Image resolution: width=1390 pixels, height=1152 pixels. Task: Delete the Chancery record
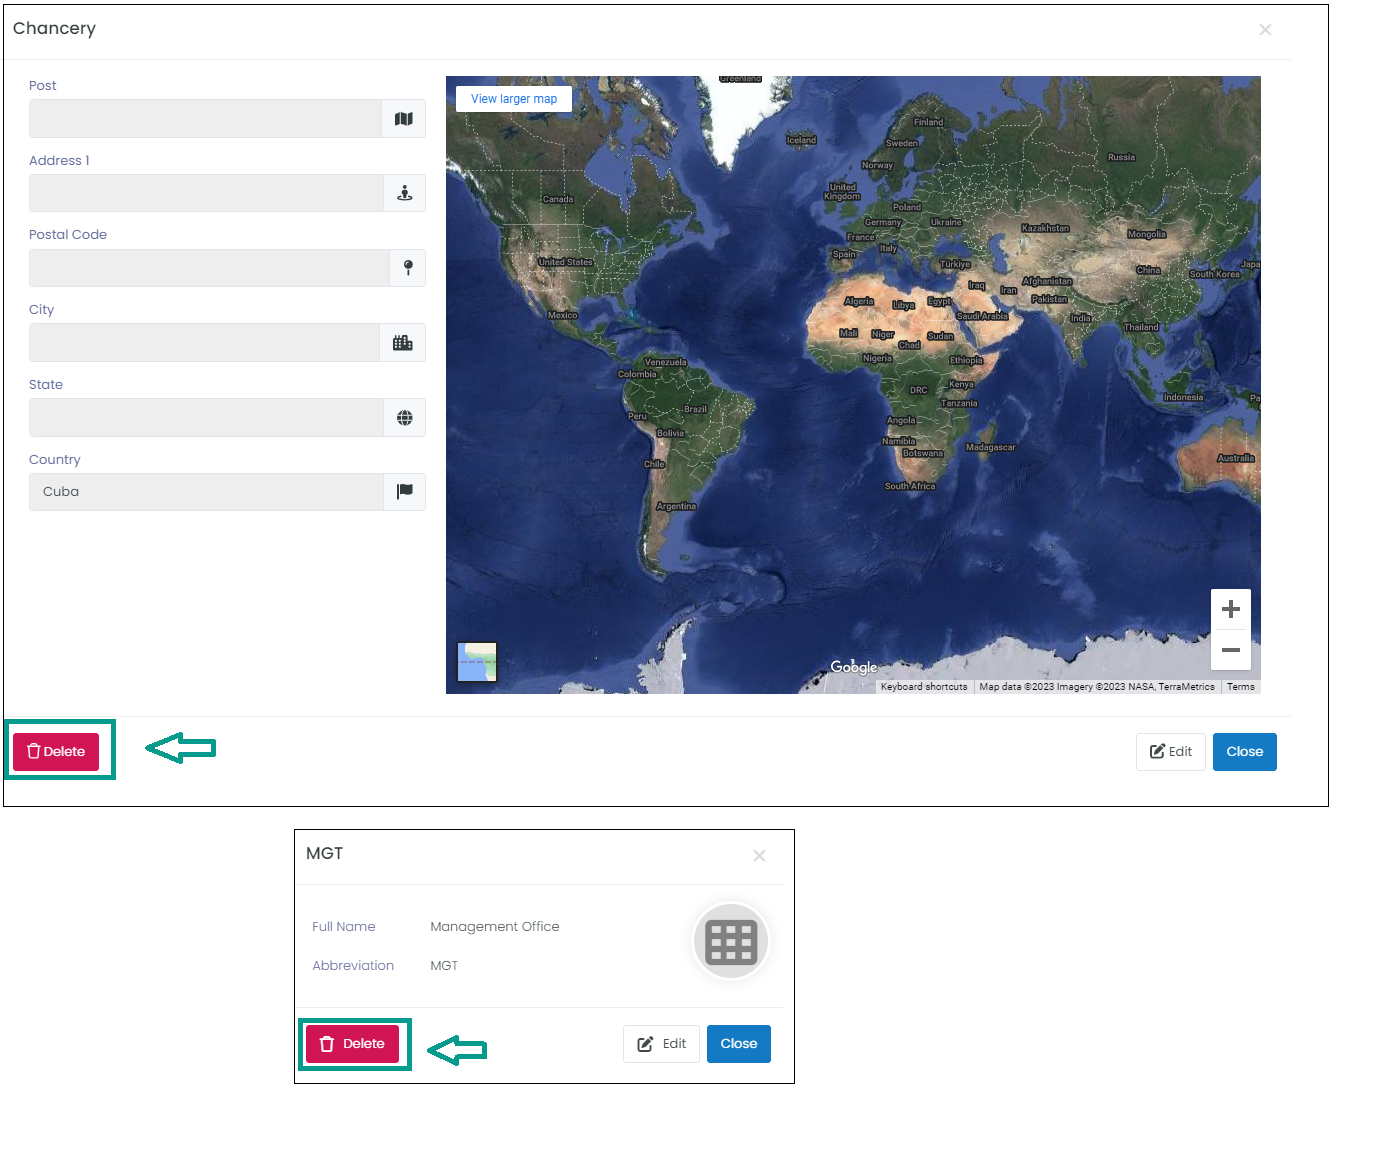pos(56,752)
